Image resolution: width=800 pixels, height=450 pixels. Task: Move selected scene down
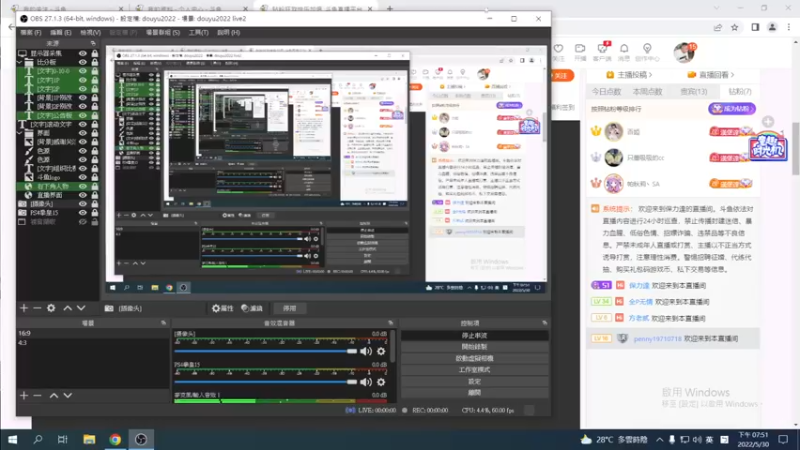67,395
